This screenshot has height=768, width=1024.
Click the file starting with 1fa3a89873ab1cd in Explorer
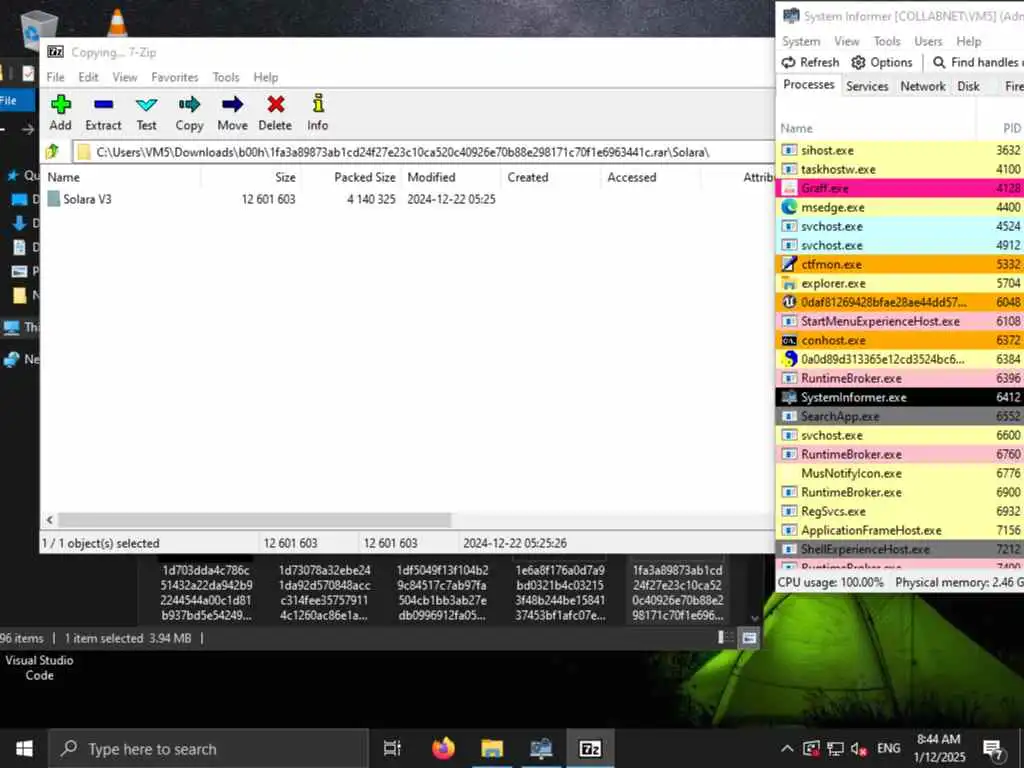coord(677,592)
